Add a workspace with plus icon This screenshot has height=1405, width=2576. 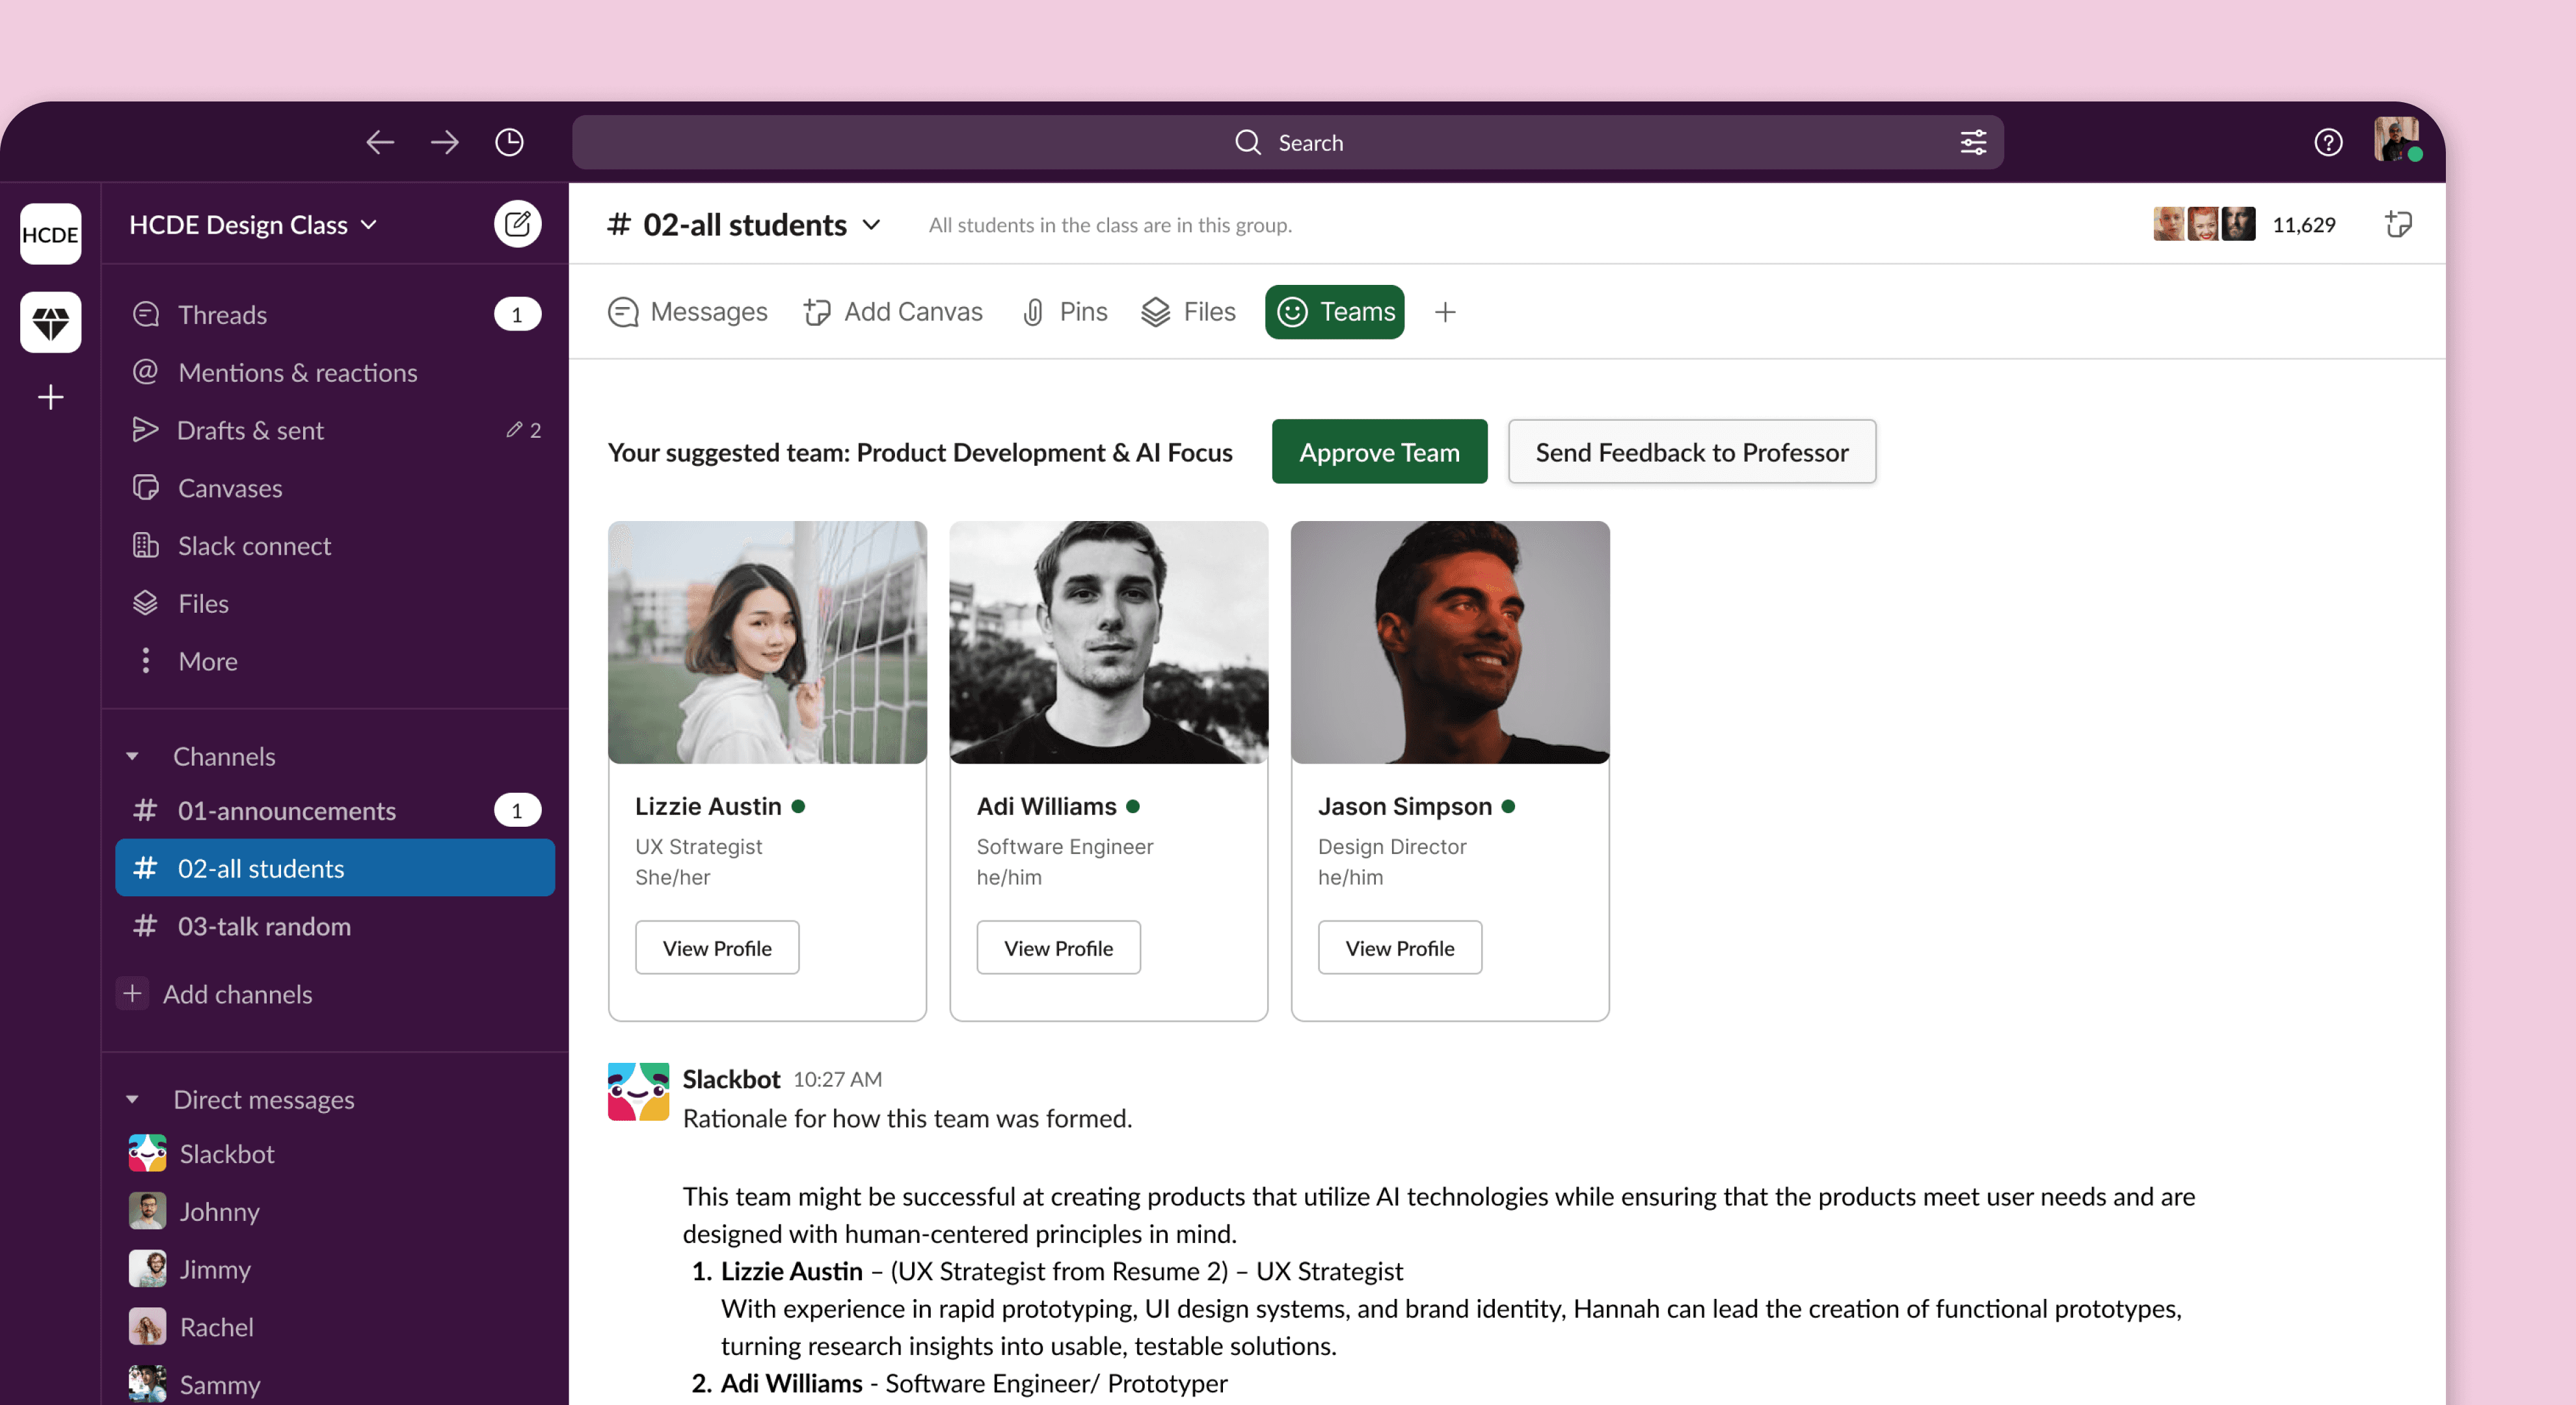(50, 397)
